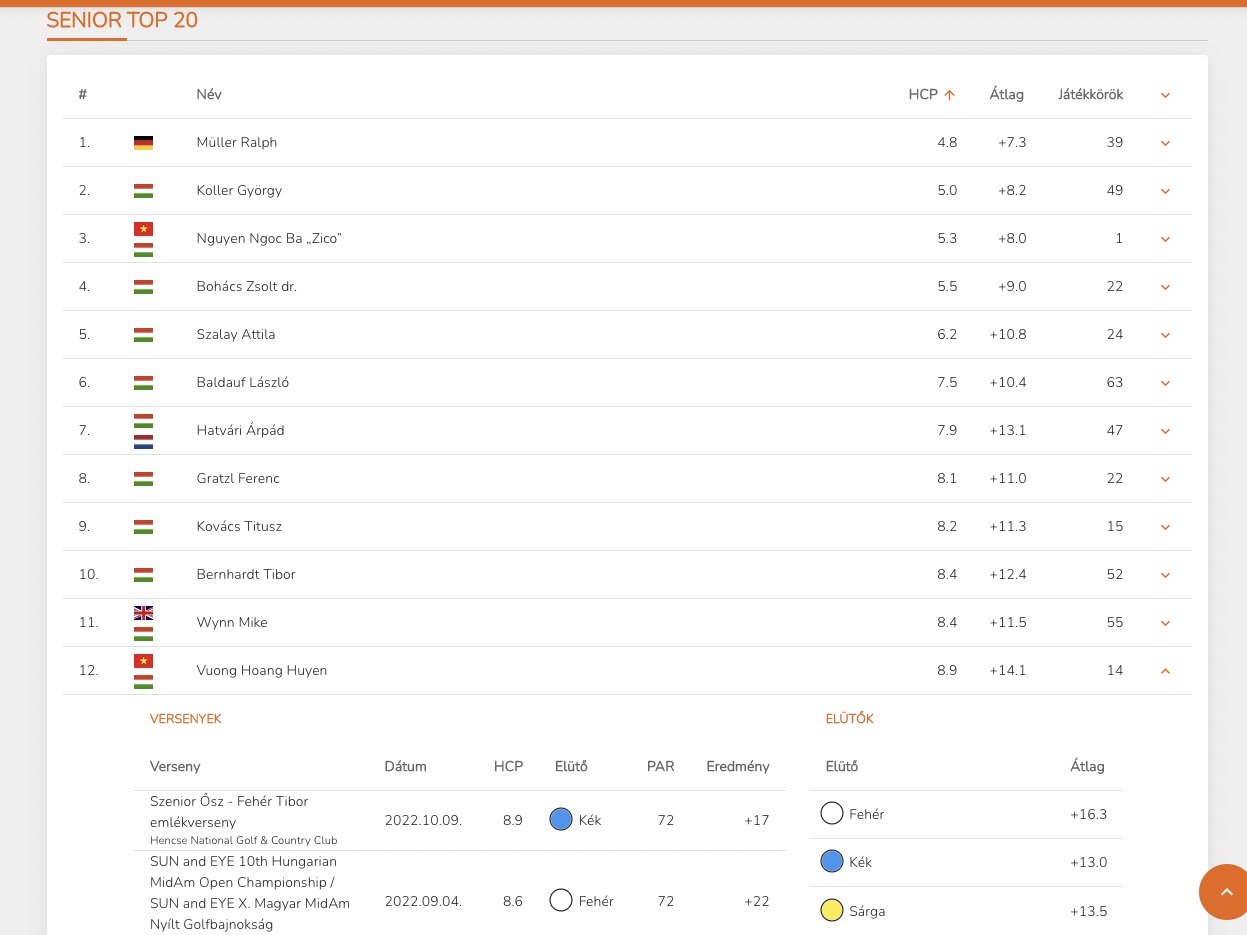Click the Hungarian flag beside Bohács Zsolt dr.
This screenshot has width=1247, height=935.
tap(143, 287)
